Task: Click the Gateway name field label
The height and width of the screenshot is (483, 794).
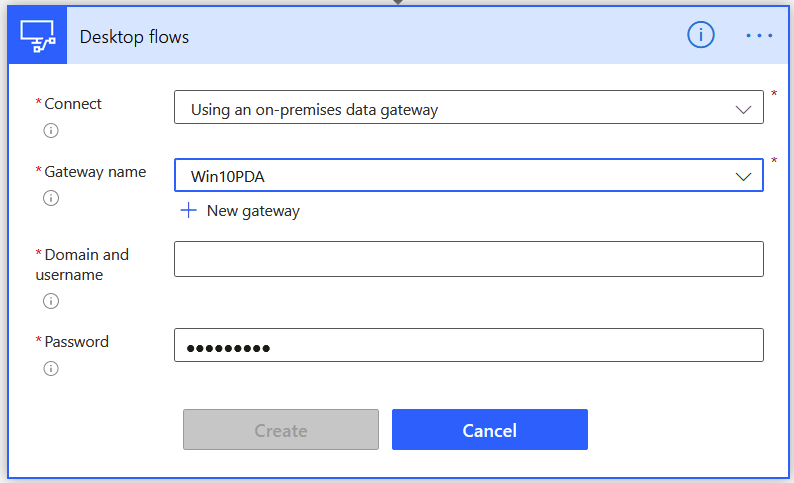Action: pos(95,172)
